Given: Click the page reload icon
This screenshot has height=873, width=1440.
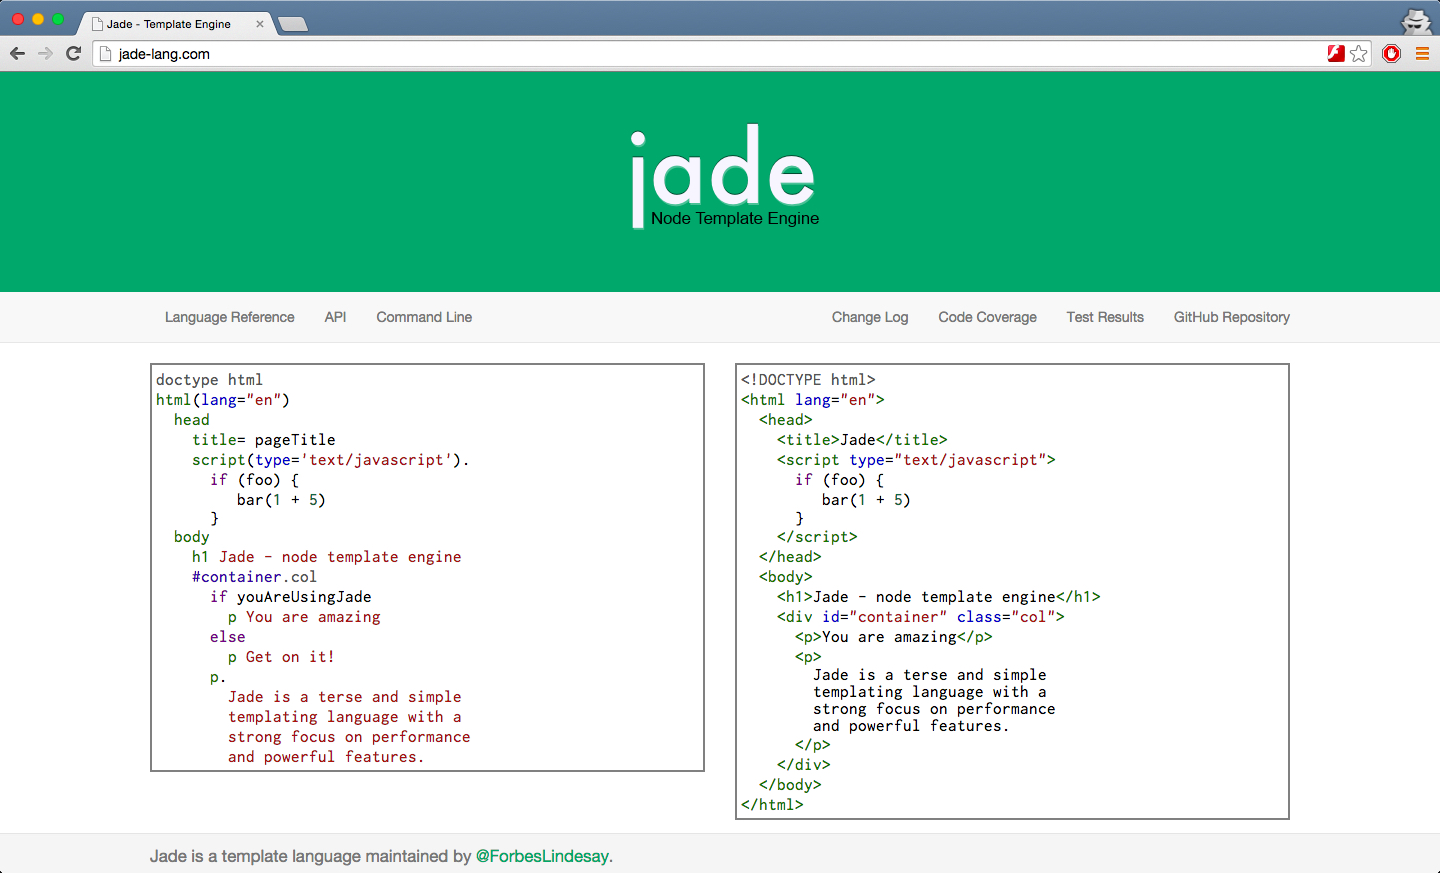Looking at the screenshot, I should coord(72,53).
